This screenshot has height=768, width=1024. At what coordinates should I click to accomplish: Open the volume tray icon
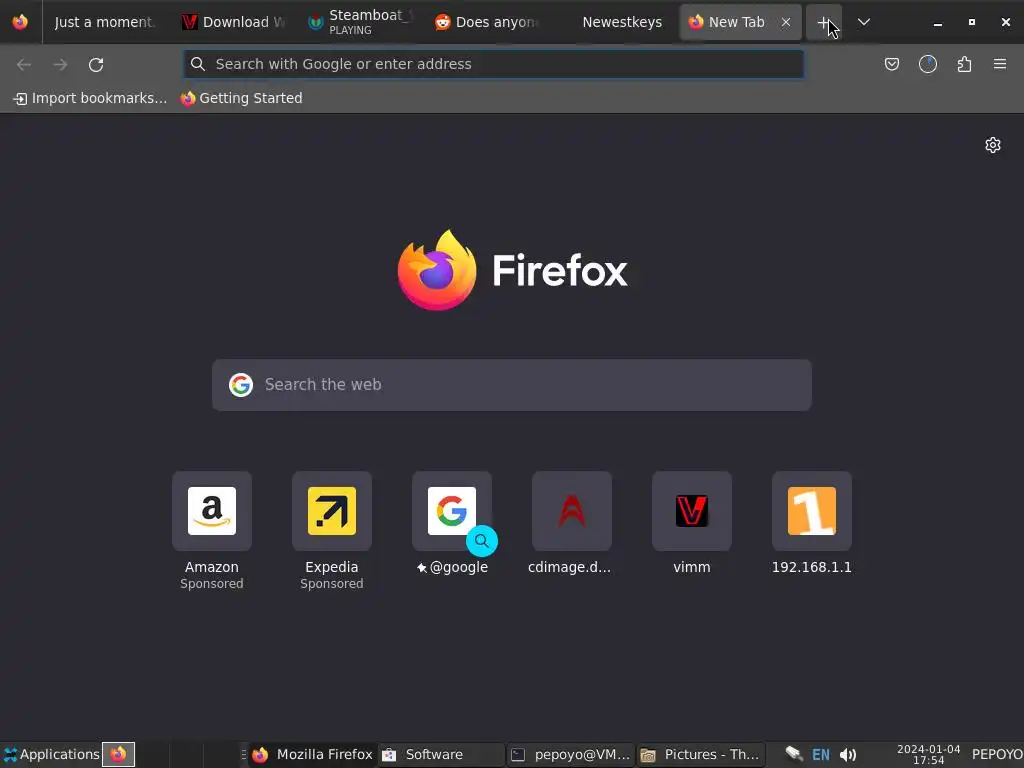click(848, 755)
